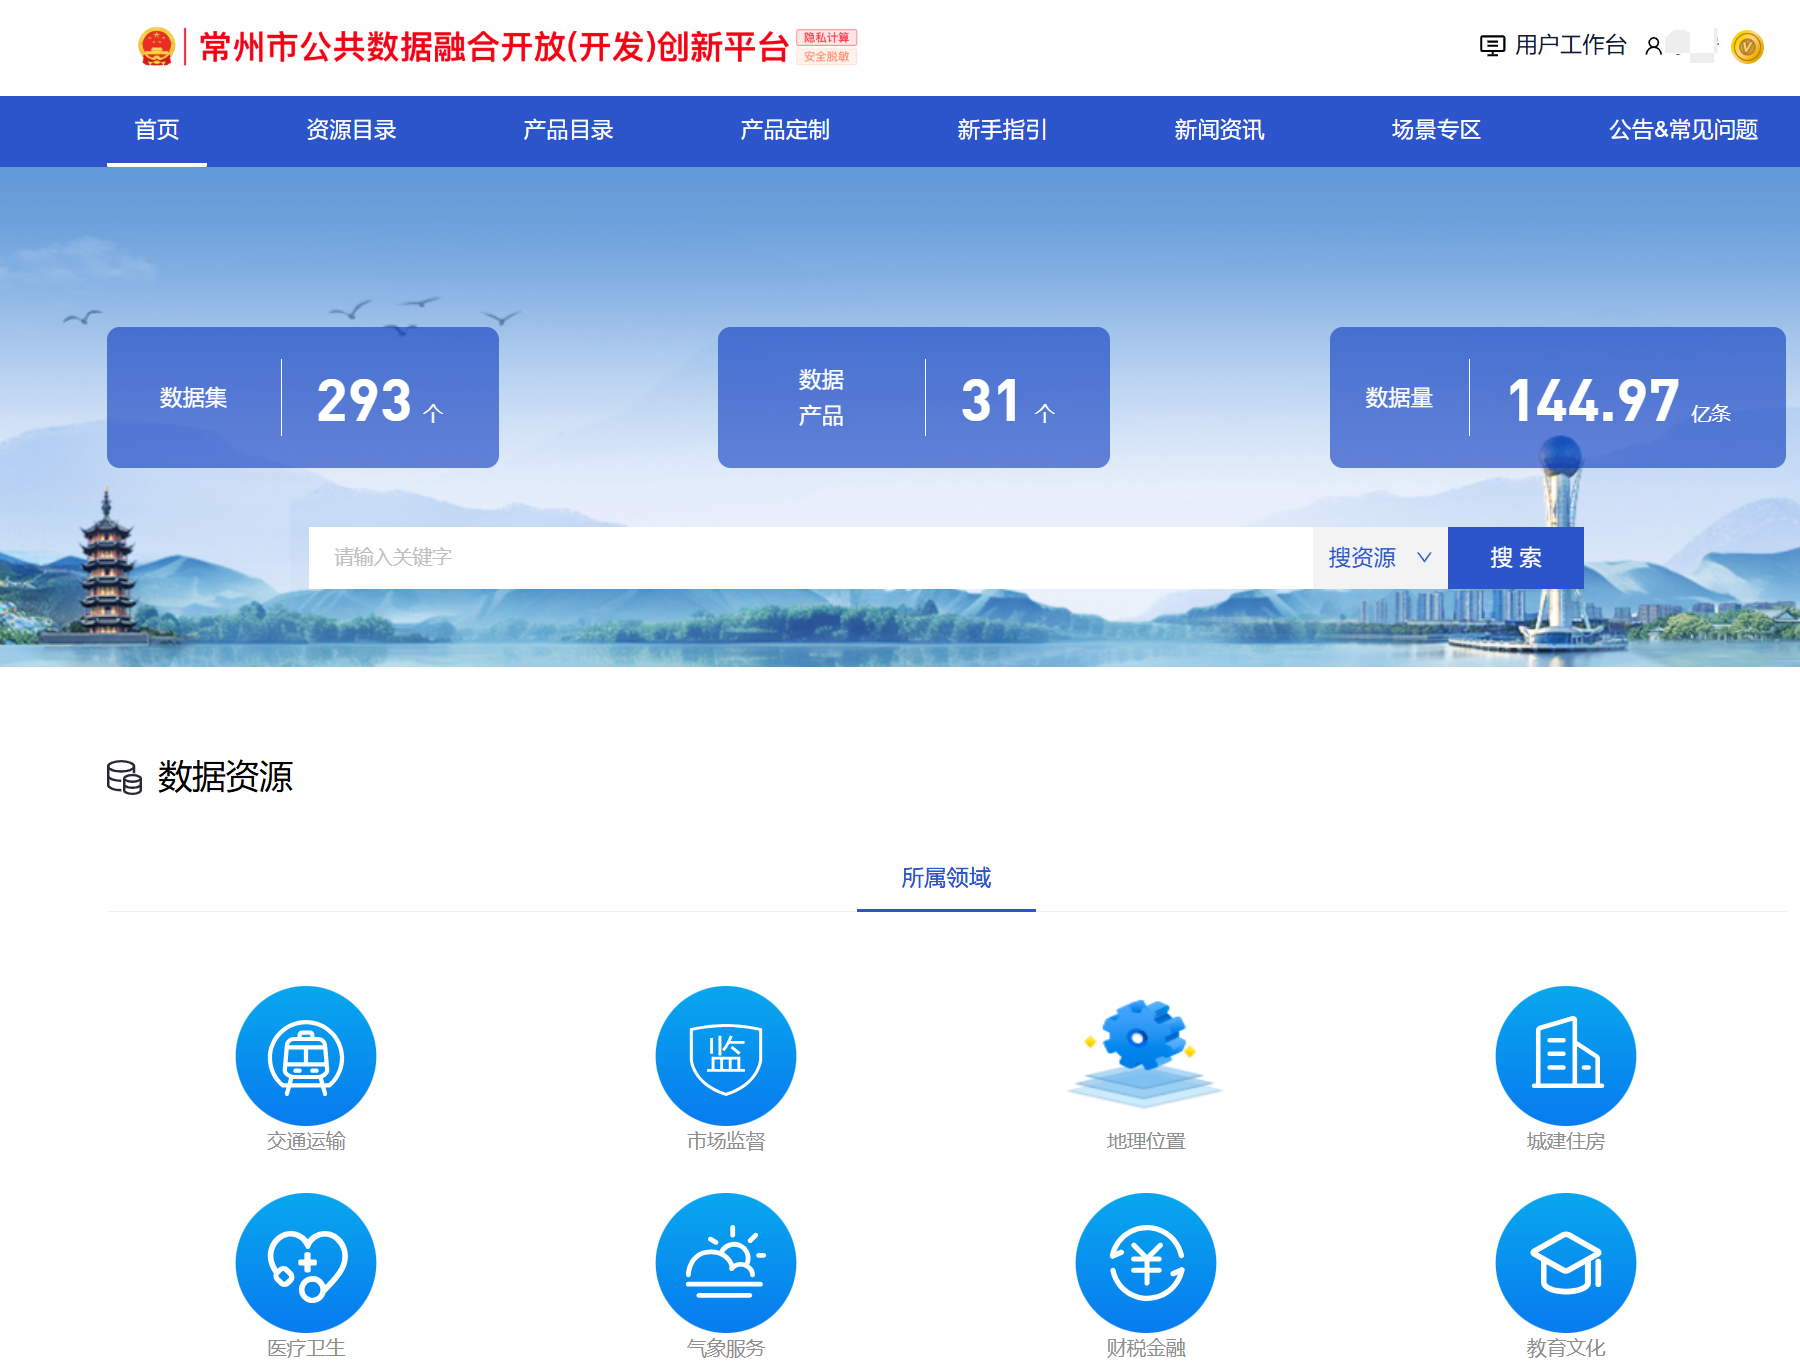Click the 城建住房 urban housing building icon
Viewport: 1800px width, 1370px height.
[1566, 1056]
